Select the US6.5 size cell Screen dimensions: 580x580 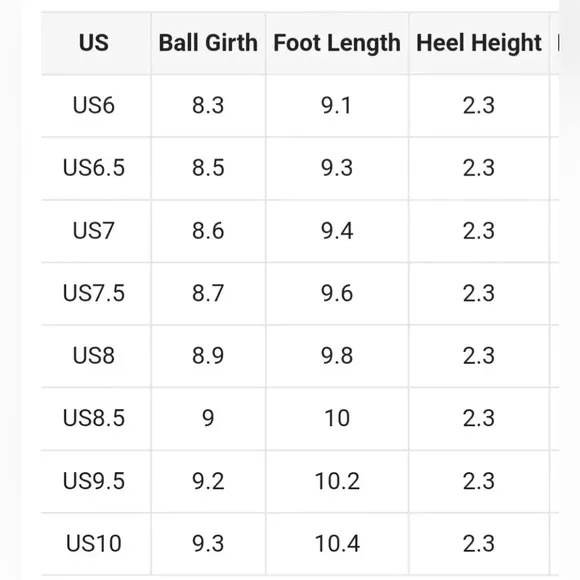pos(94,168)
